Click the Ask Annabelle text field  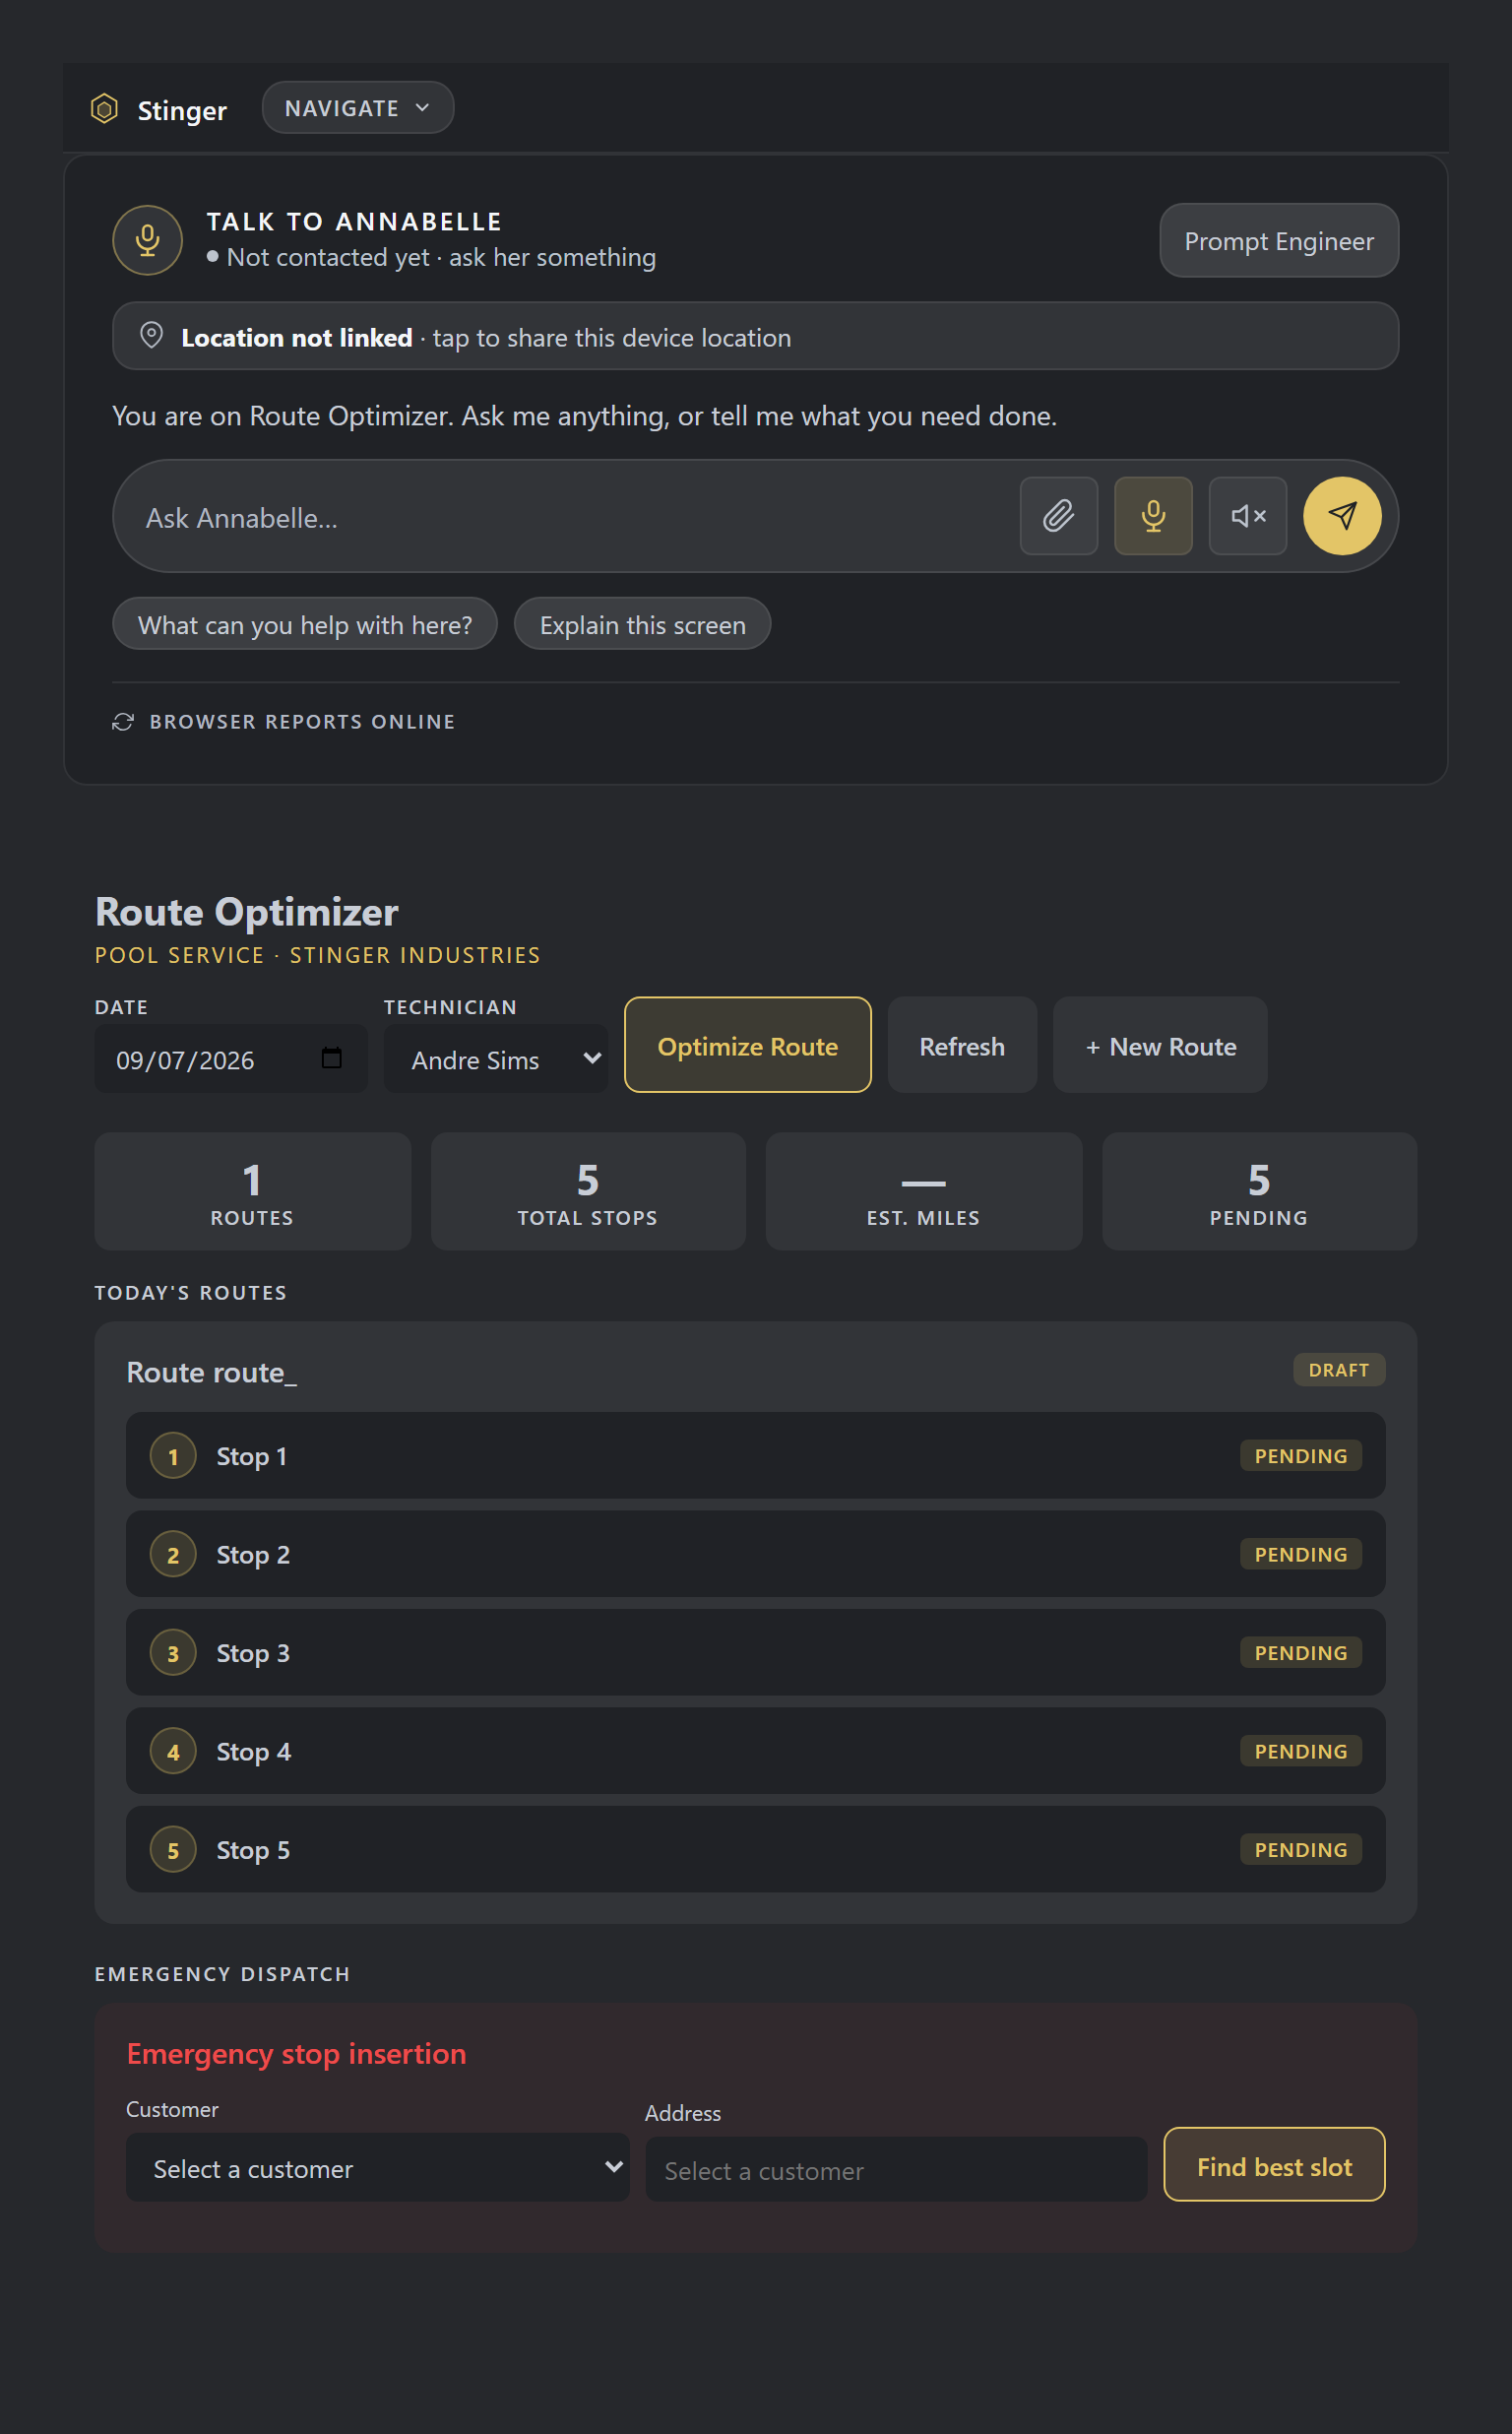570,517
